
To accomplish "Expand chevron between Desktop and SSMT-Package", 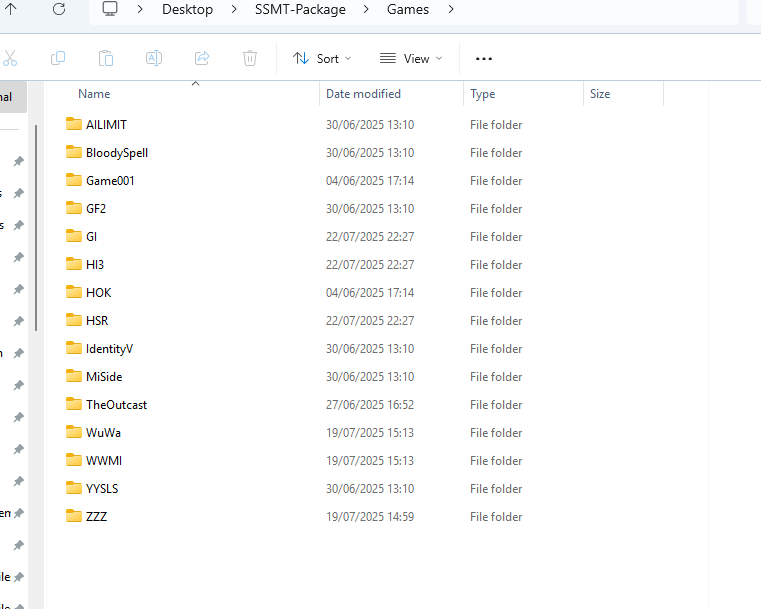I will (x=234, y=9).
